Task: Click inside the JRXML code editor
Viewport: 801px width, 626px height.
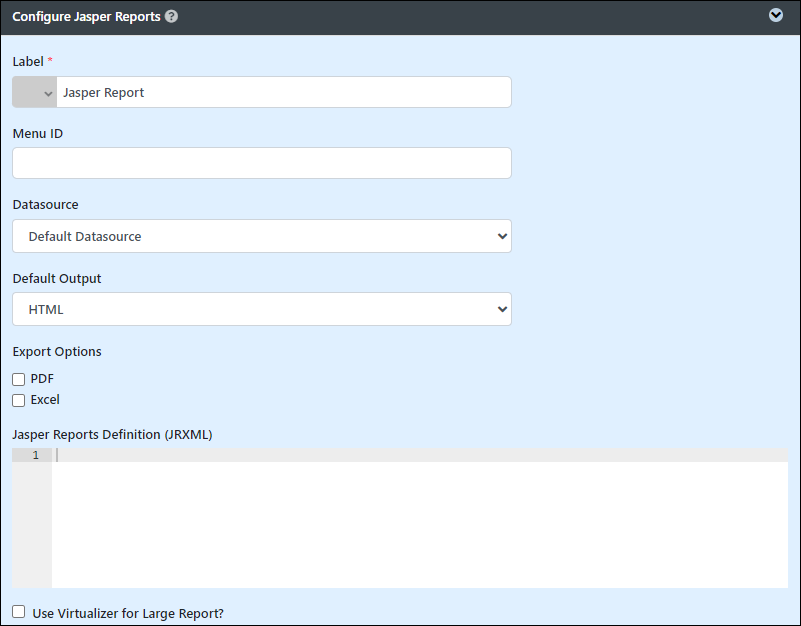Action: [419, 518]
